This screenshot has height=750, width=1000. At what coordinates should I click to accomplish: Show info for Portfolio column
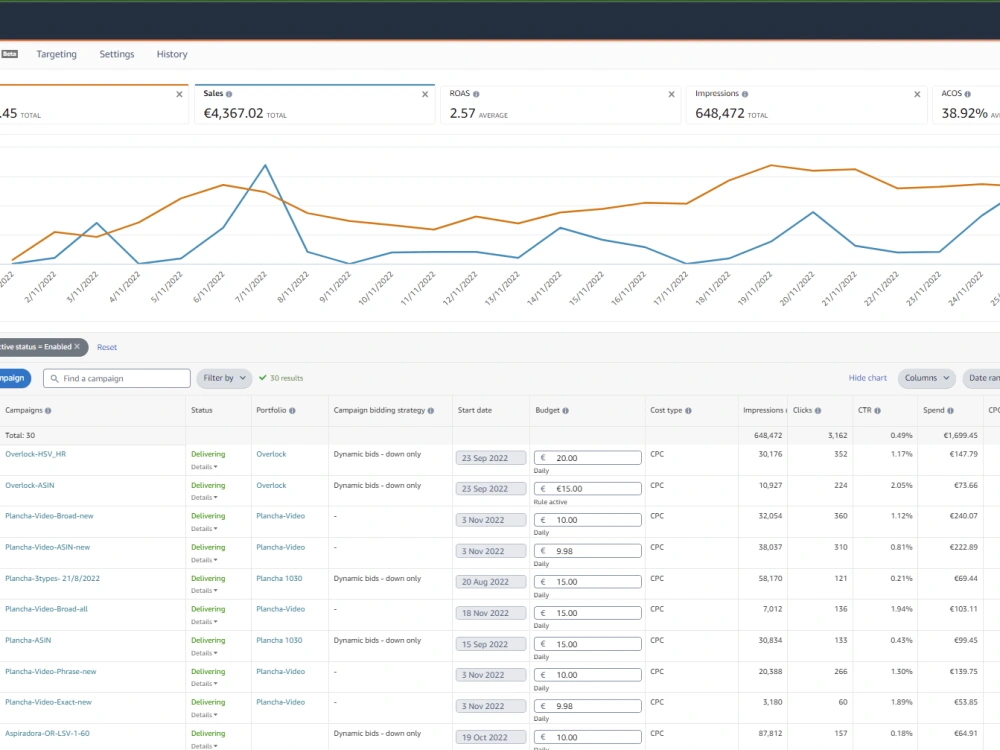[x=292, y=411]
